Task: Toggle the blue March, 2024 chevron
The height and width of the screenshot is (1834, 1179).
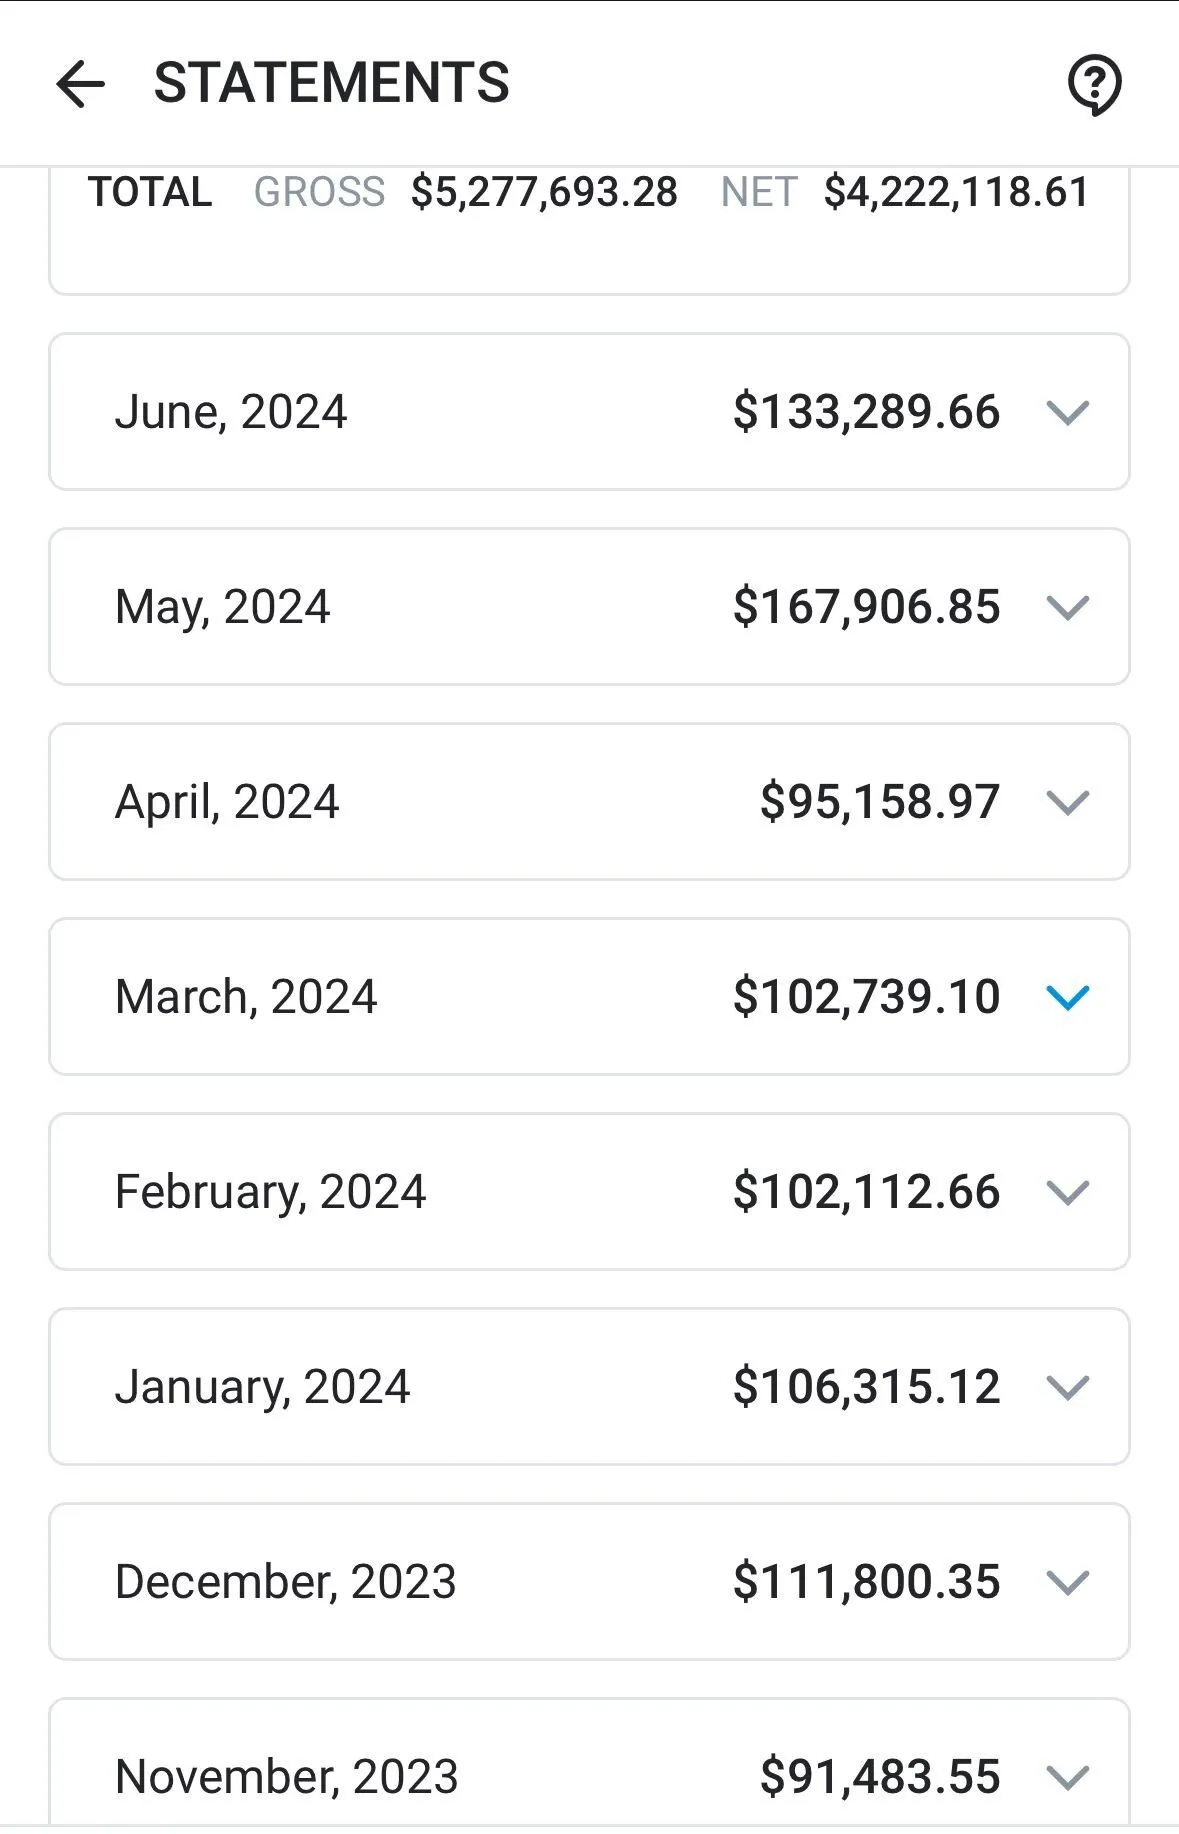Action: tap(1067, 997)
